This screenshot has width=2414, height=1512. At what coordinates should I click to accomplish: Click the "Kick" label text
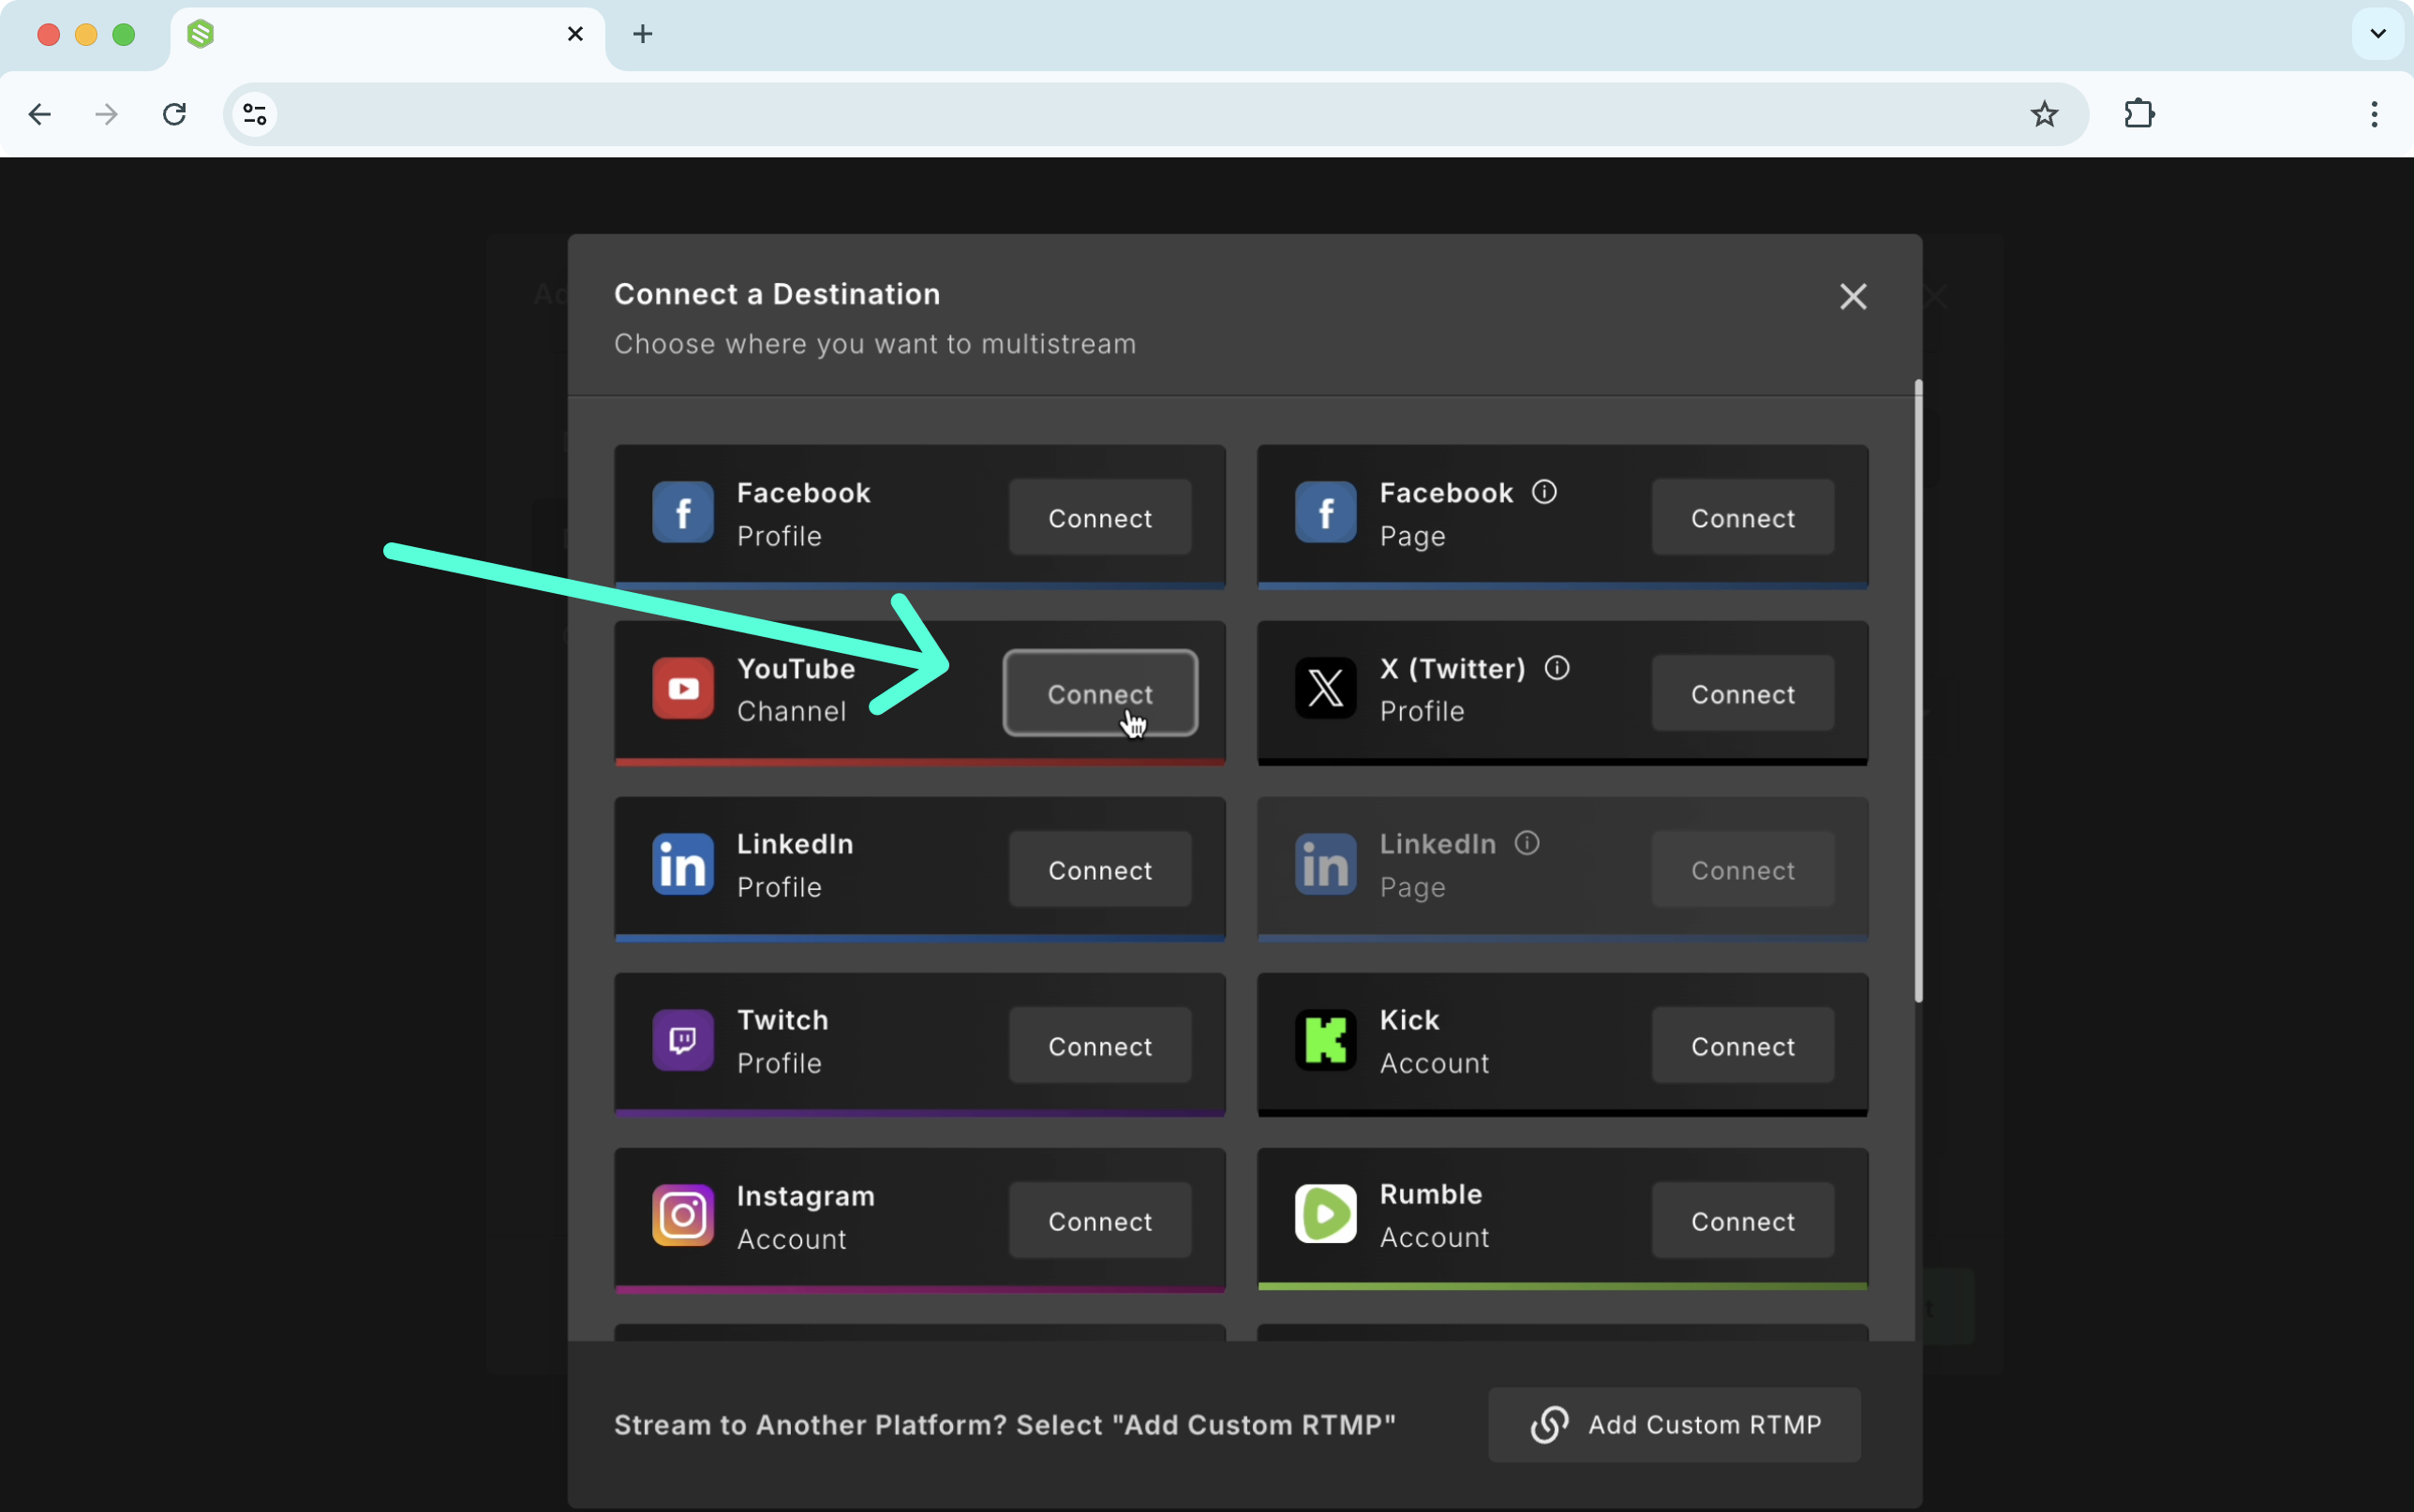[x=1410, y=1020]
